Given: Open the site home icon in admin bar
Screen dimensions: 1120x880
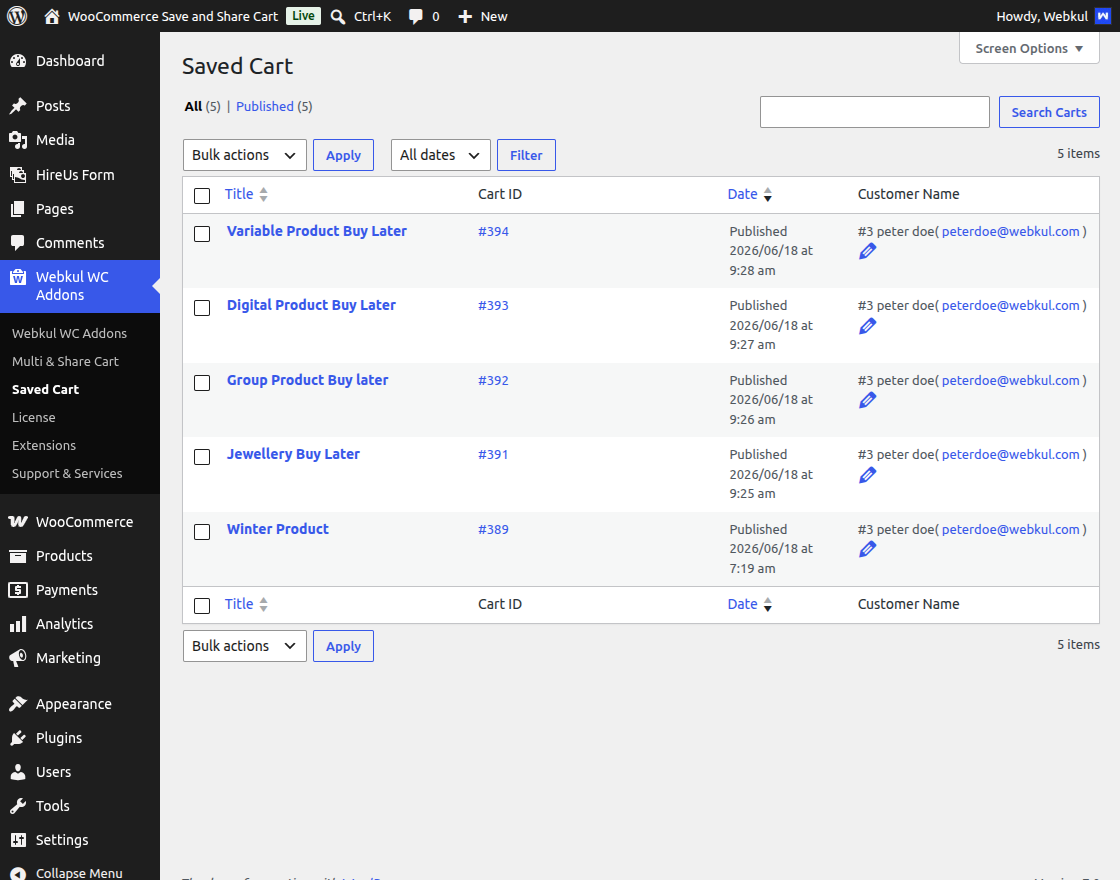Looking at the screenshot, I should coord(51,16).
